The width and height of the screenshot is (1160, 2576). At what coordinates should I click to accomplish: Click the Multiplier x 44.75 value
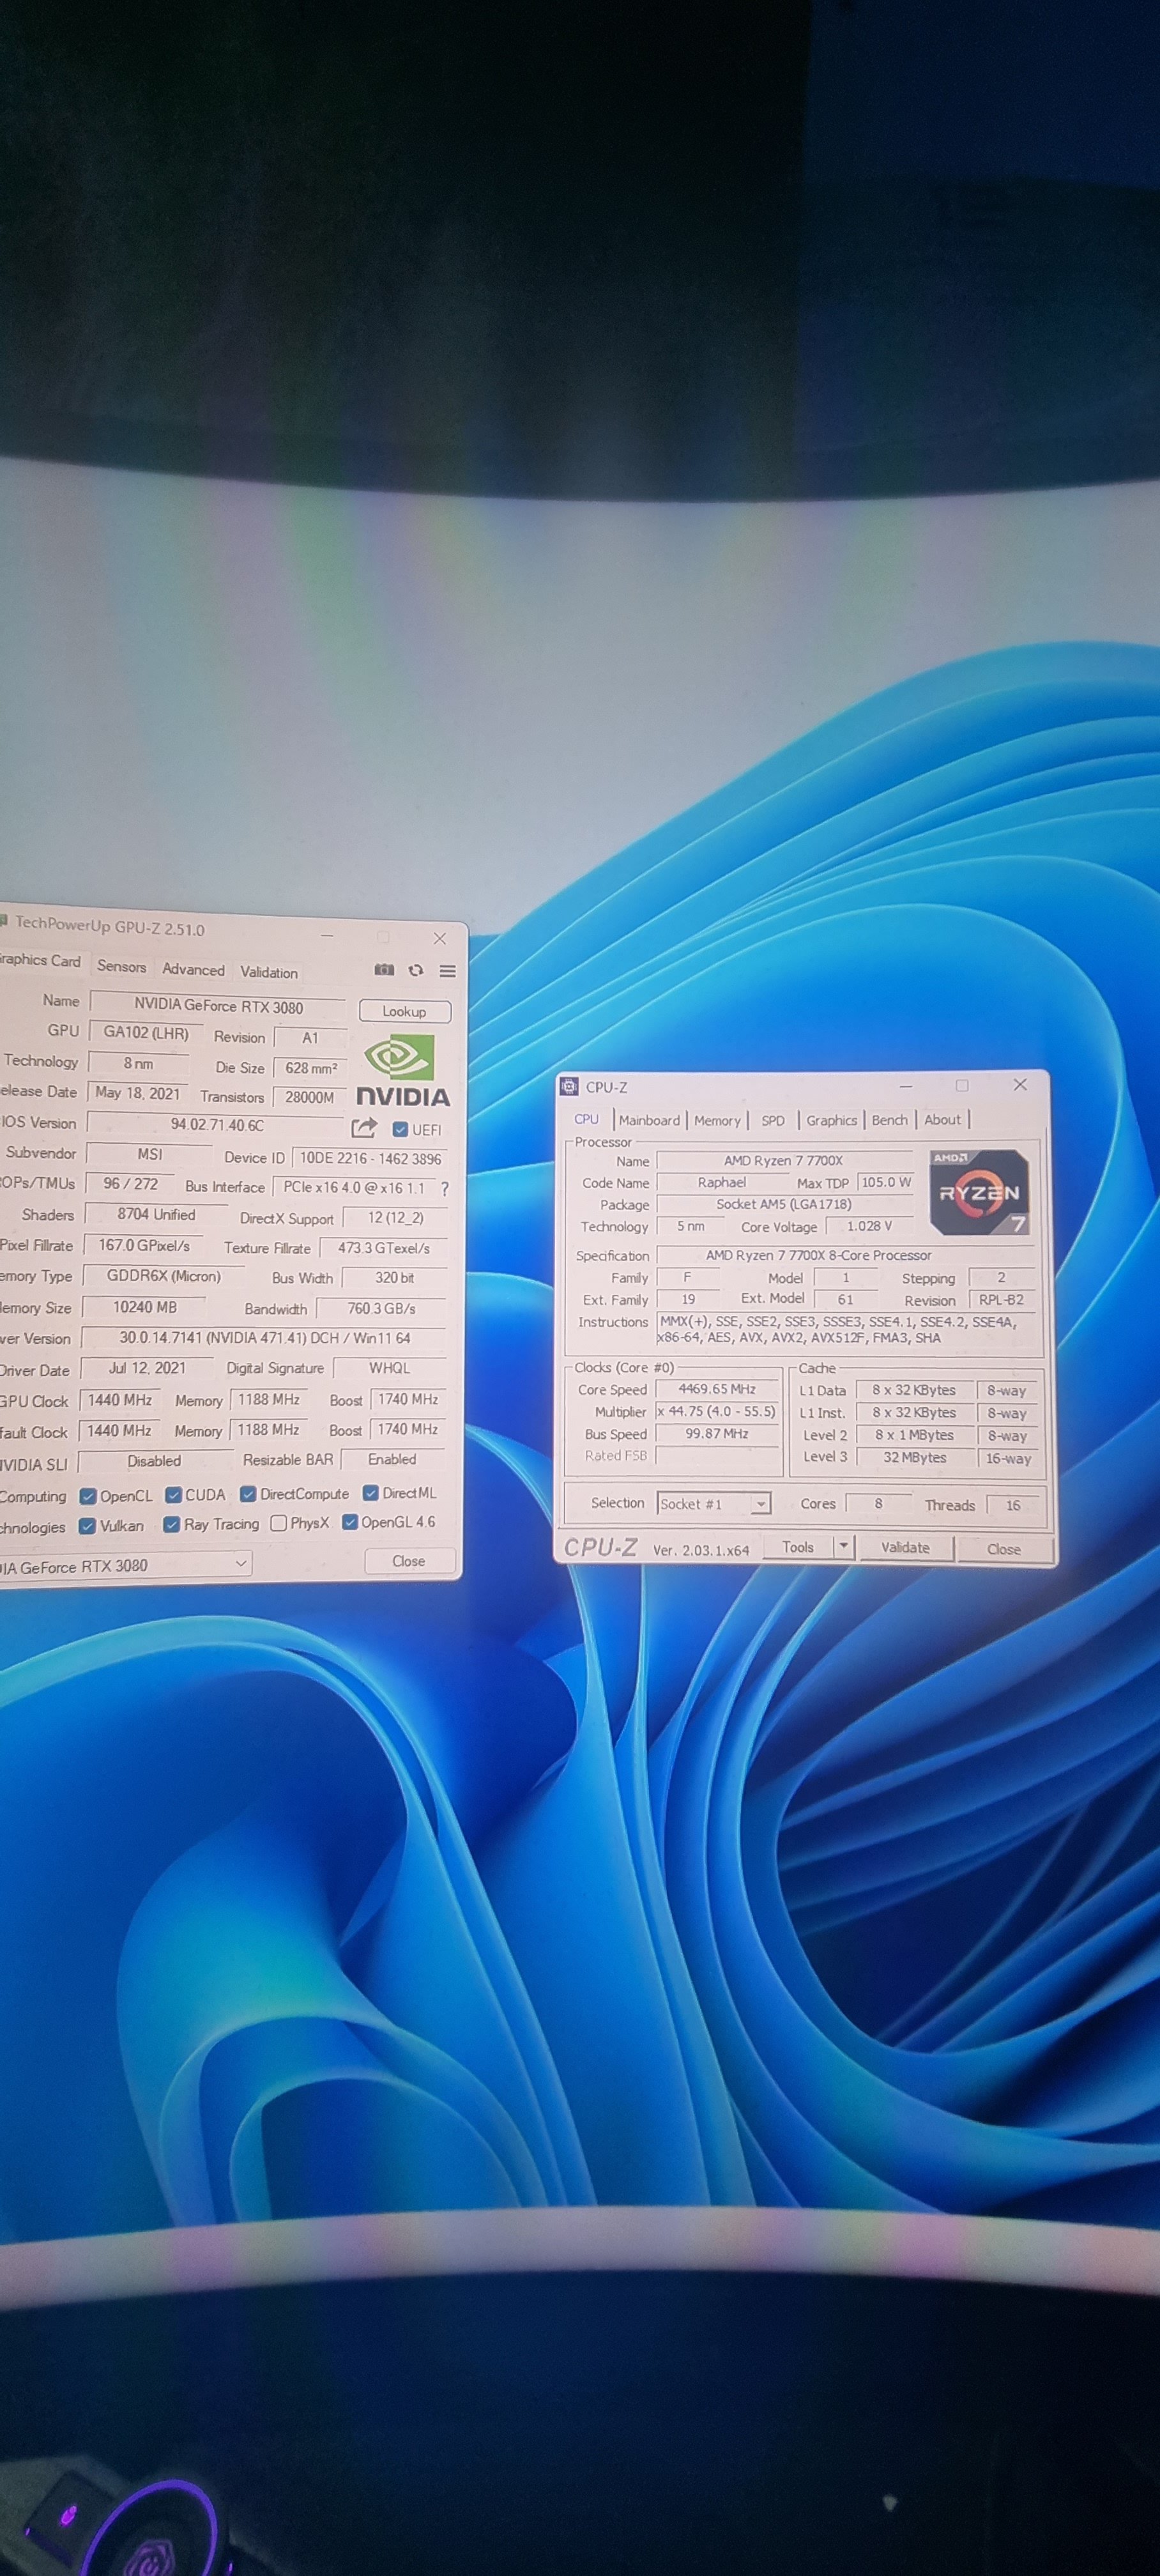[x=717, y=1412]
